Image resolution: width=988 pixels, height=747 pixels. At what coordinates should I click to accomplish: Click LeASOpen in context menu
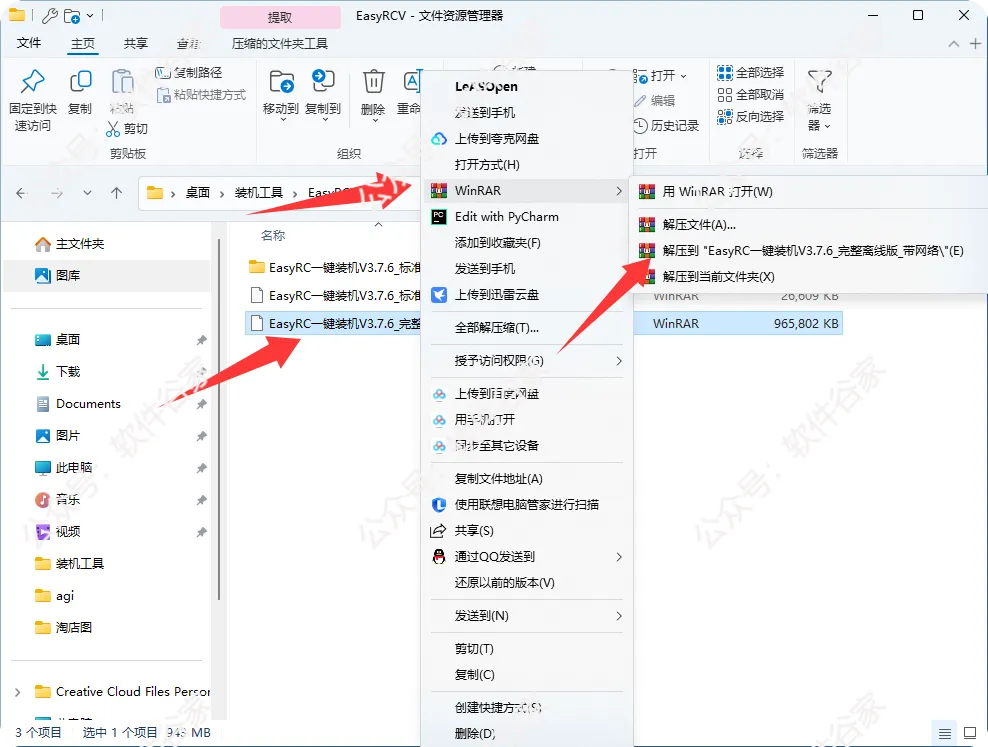(527, 86)
